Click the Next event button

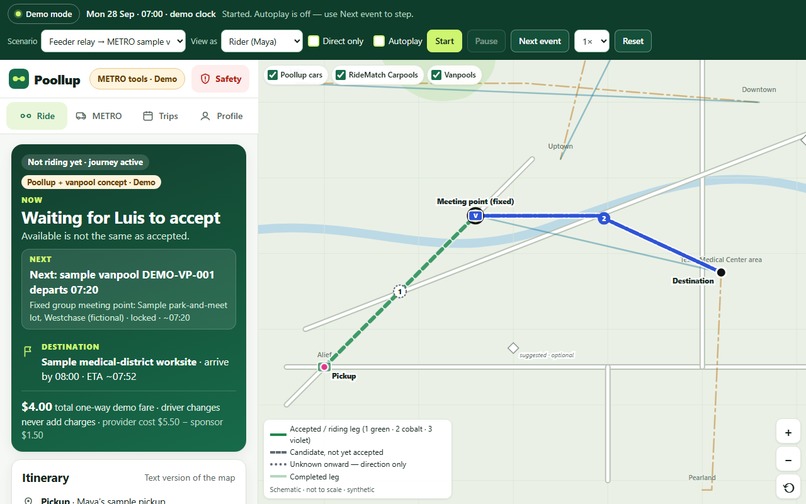pos(540,41)
